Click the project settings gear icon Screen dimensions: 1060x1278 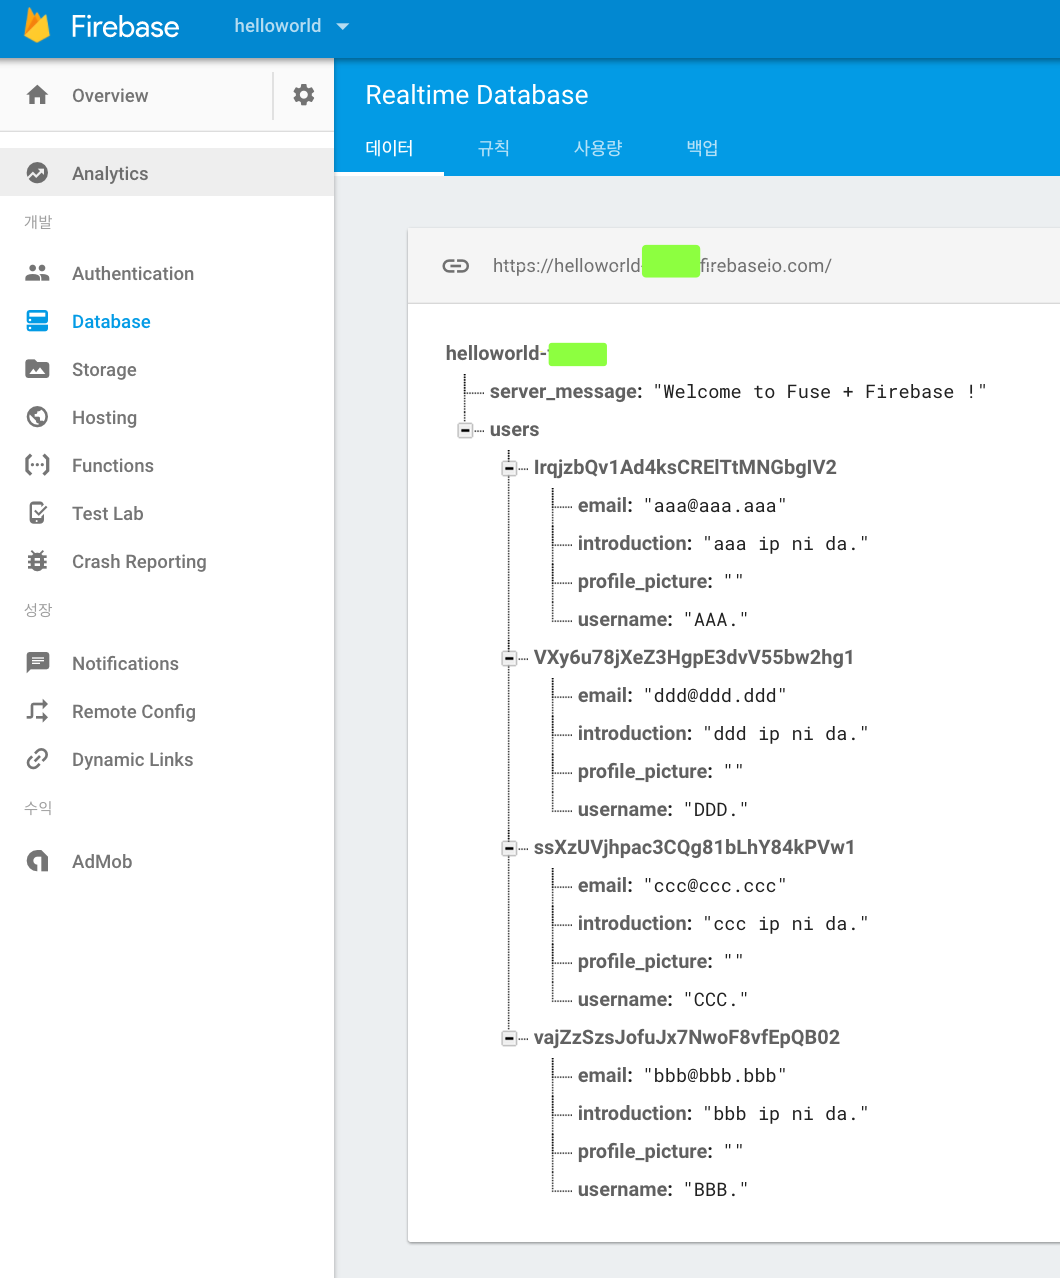[304, 95]
